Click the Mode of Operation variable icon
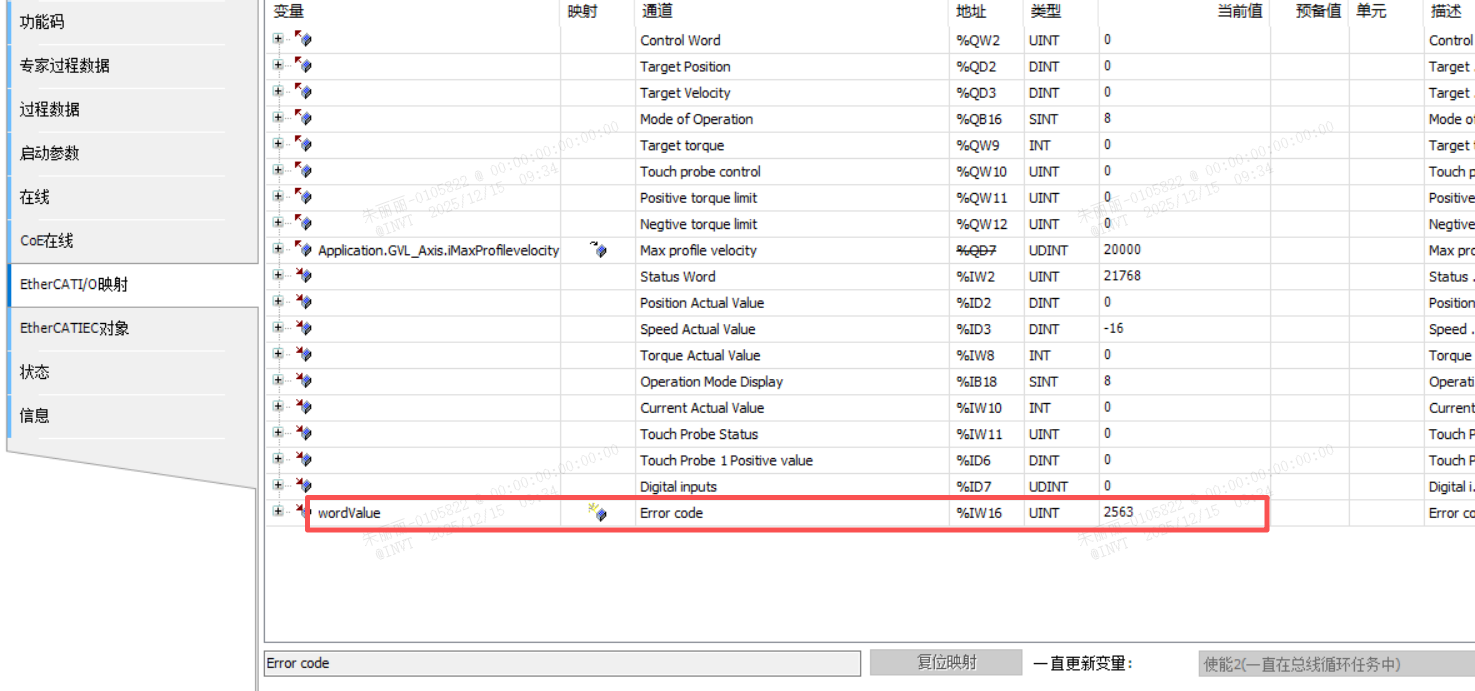This screenshot has height=691, width=1475. tap(303, 119)
